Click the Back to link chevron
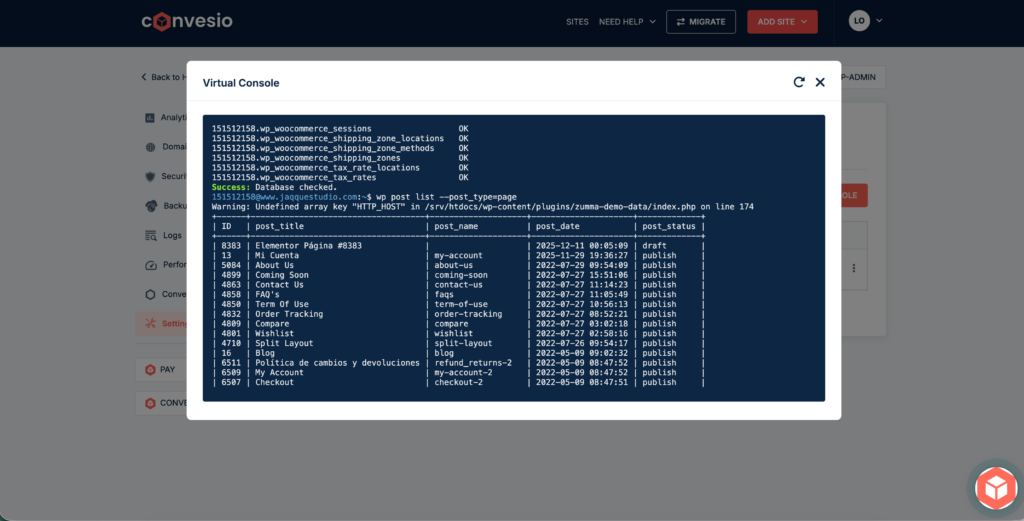 point(144,77)
